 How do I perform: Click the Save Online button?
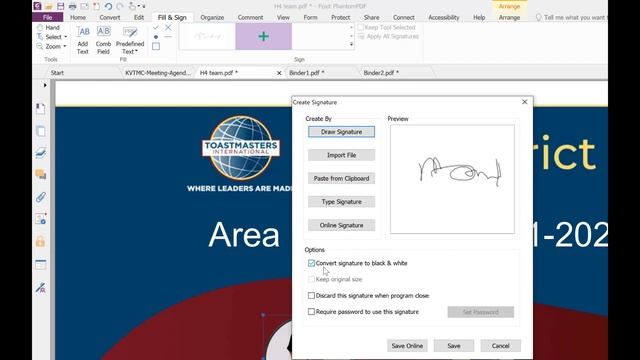[407, 346]
